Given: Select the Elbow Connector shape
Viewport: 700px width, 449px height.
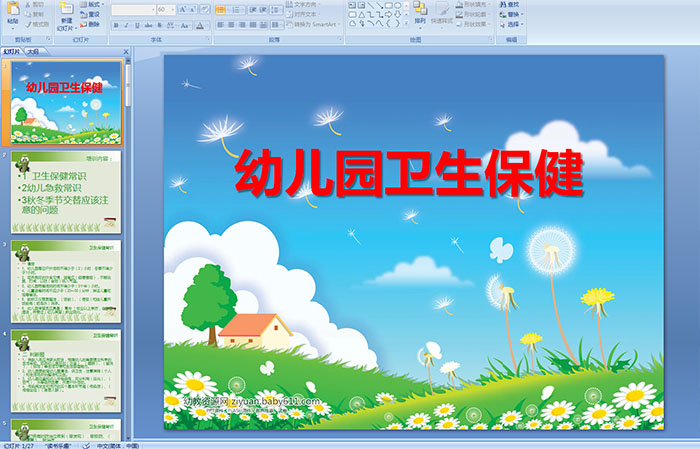Looking at the screenshot, I should (x=371, y=15).
